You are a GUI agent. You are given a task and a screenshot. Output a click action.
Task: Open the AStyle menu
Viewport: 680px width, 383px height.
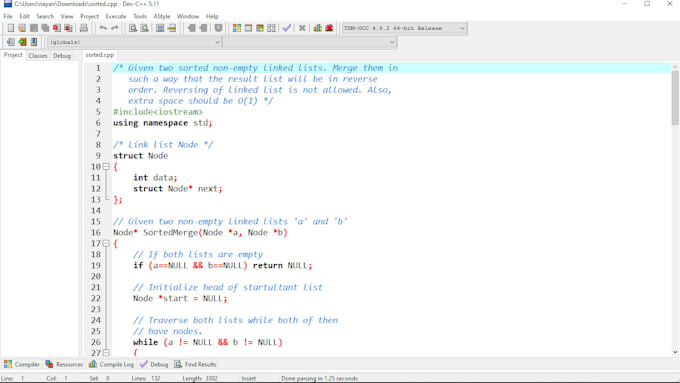[x=162, y=16]
